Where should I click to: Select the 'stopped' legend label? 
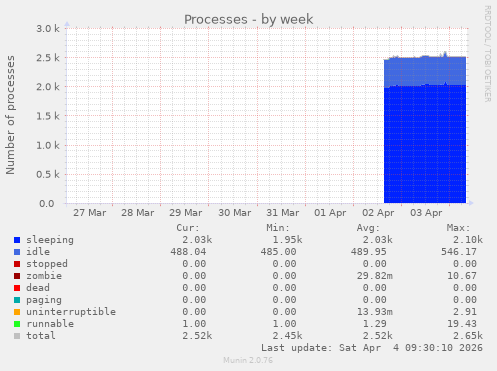[x=47, y=264]
